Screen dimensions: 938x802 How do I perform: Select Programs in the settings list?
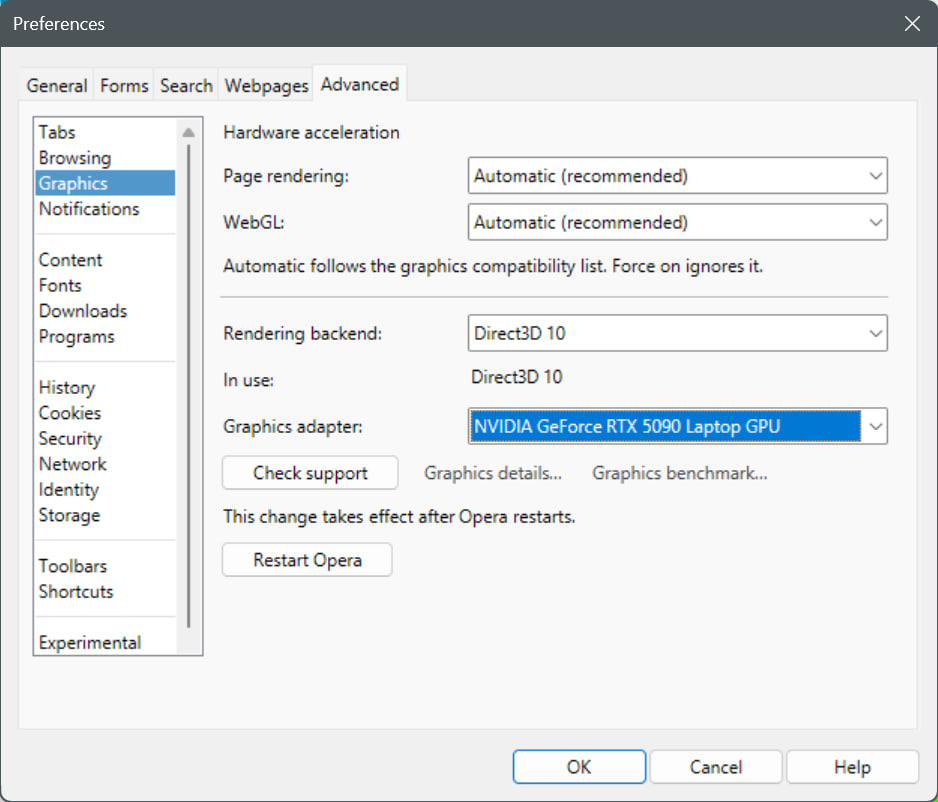click(x=105, y=337)
